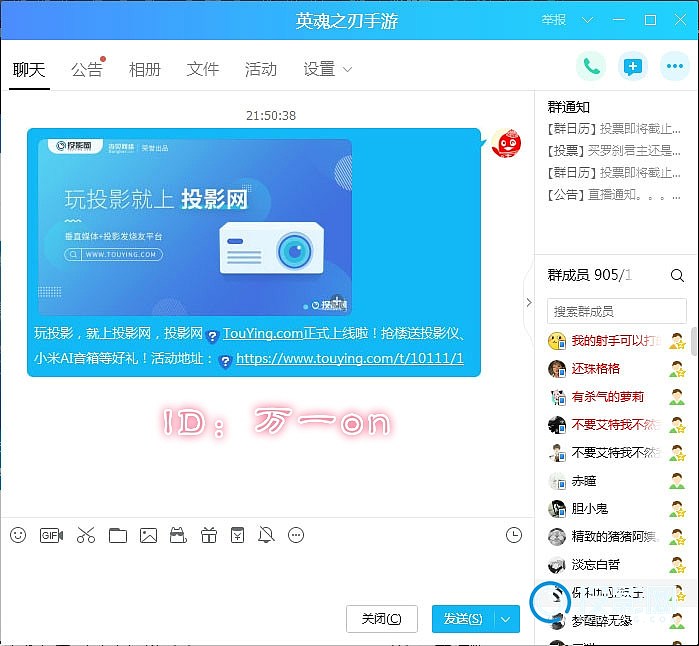Switch to the 聊天 tab
The height and width of the screenshot is (646, 699).
(29, 70)
